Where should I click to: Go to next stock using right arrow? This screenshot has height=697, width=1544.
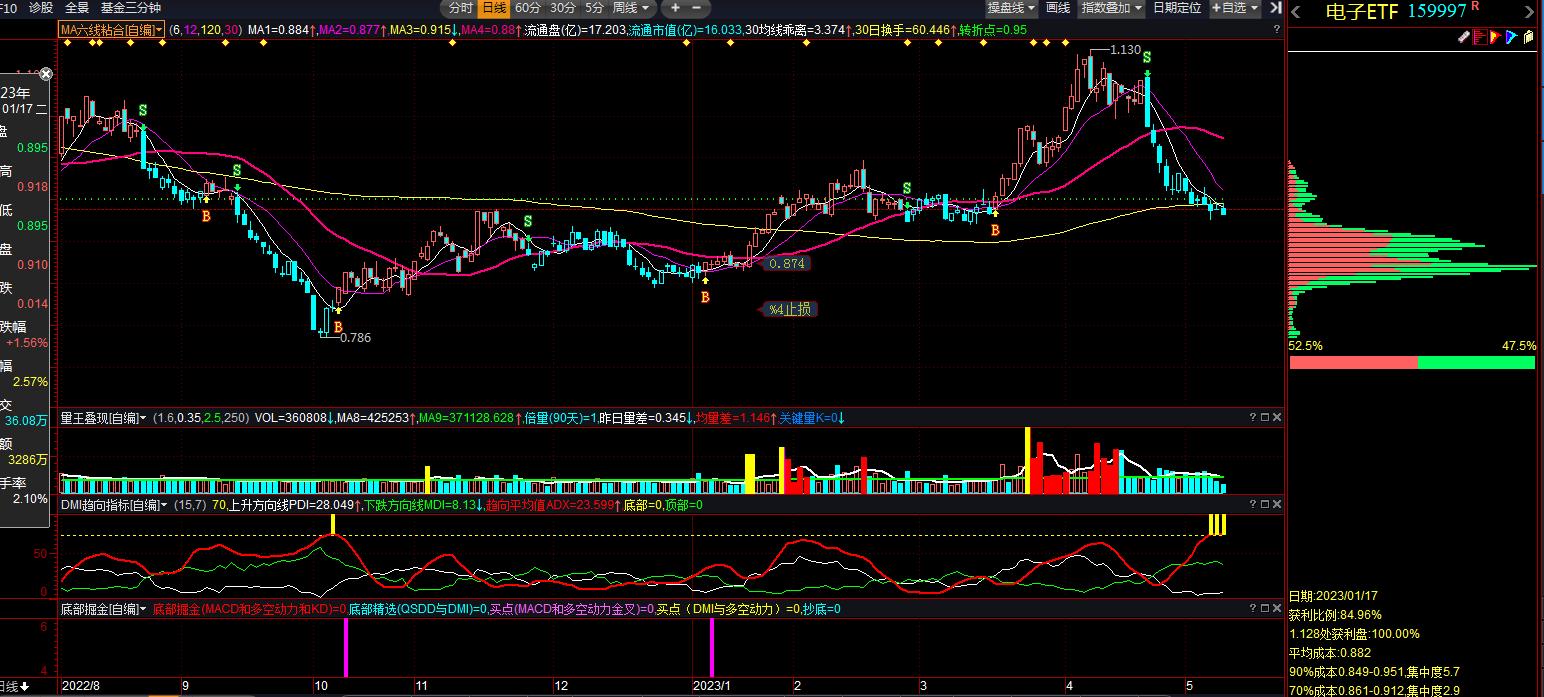click(x=1531, y=12)
